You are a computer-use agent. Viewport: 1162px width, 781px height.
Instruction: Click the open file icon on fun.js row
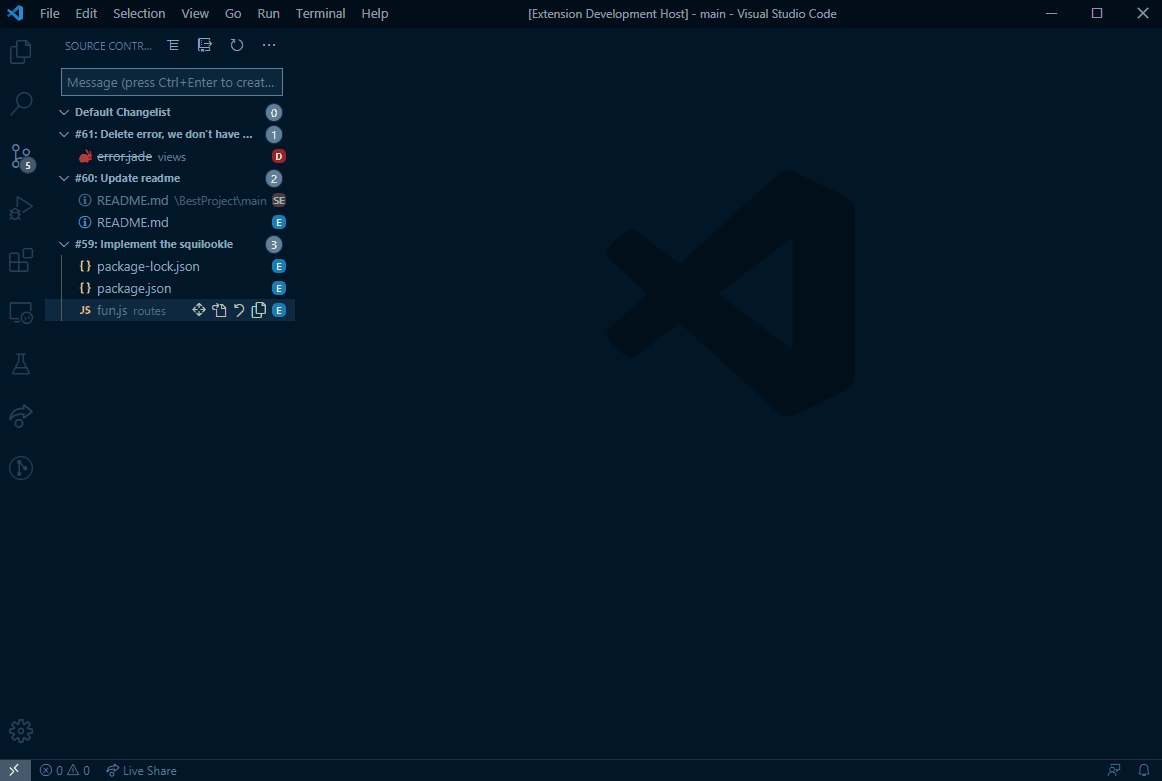coord(219,310)
